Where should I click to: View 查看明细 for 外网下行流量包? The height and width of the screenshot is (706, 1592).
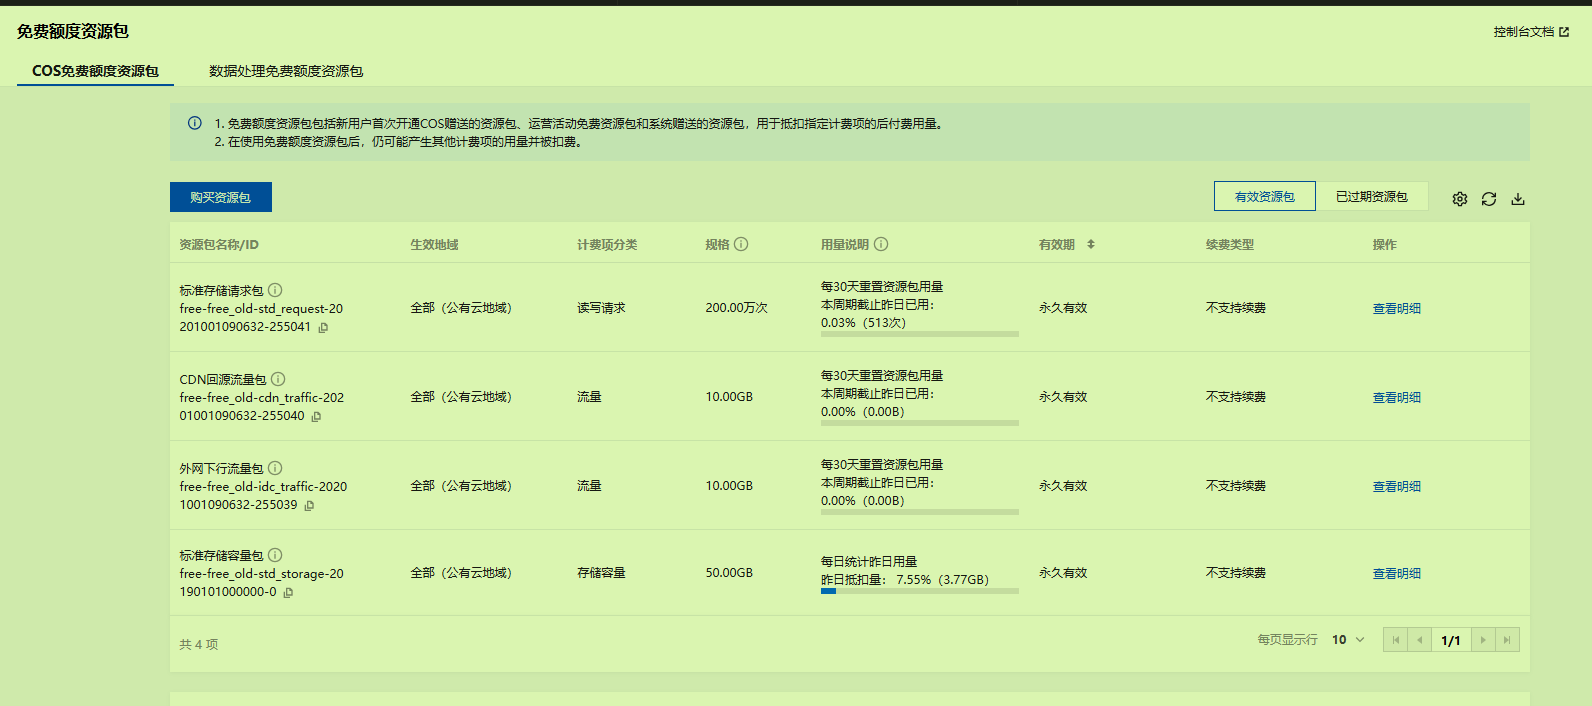coord(1397,486)
